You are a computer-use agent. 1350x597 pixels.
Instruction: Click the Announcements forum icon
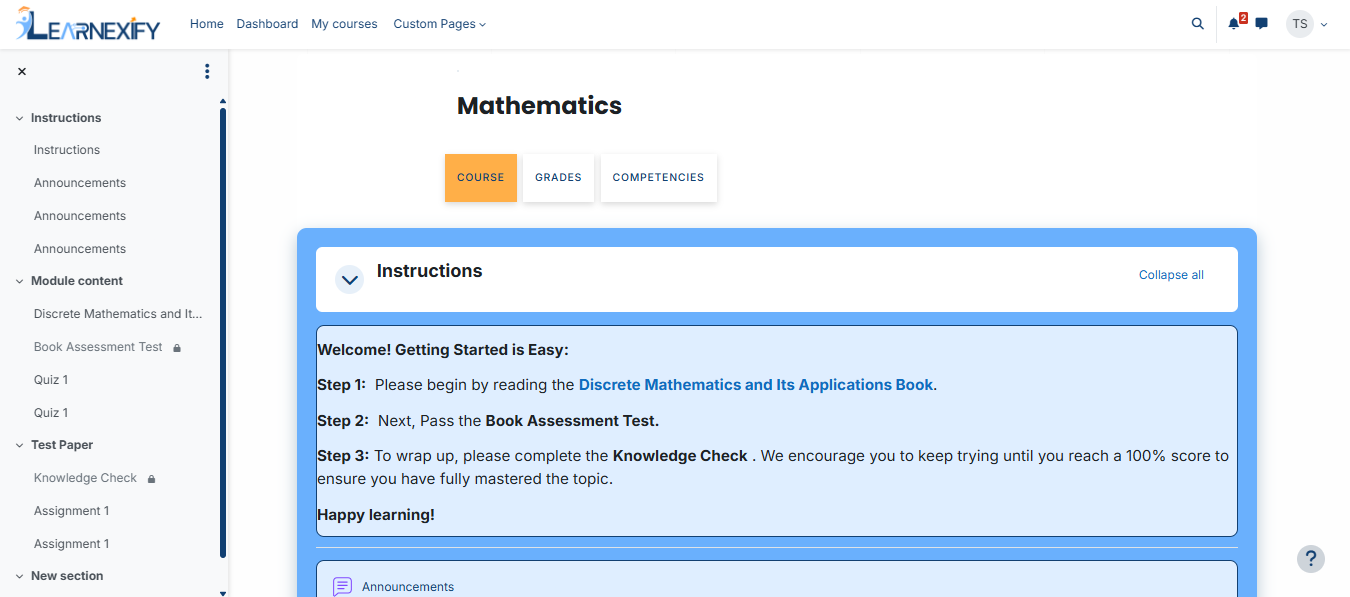pyautogui.click(x=342, y=587)
